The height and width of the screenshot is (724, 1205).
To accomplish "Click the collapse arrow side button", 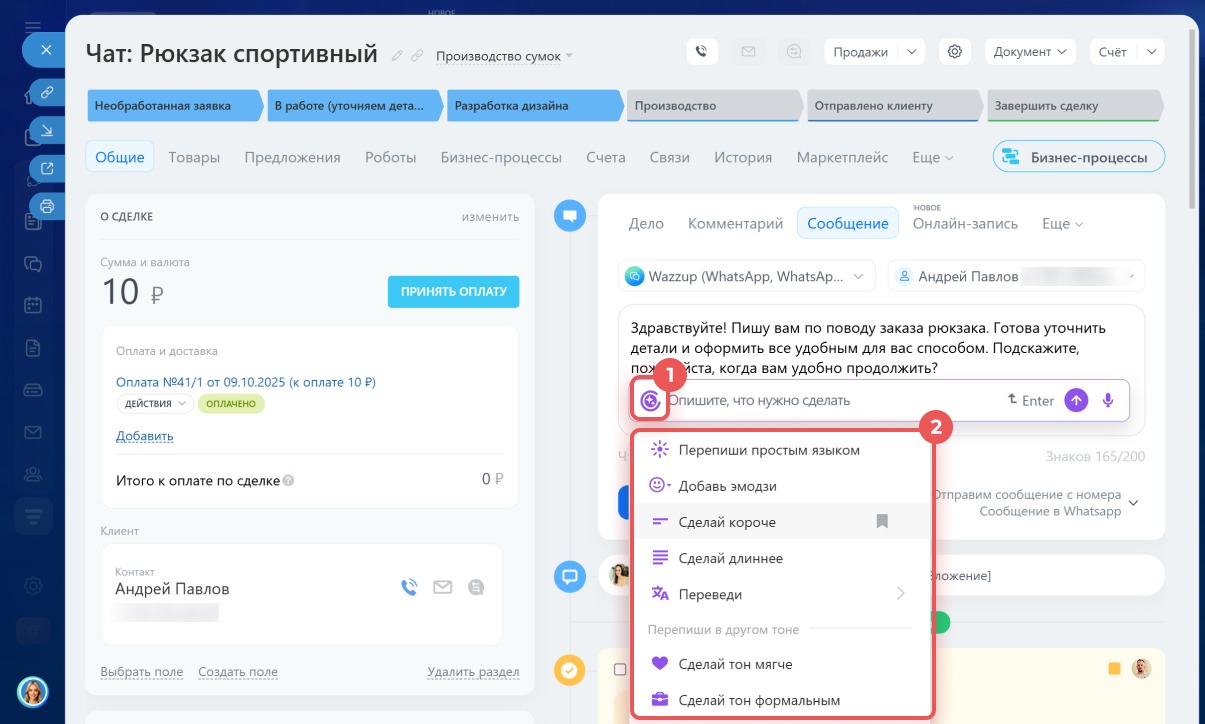I will tap(46, 130).
